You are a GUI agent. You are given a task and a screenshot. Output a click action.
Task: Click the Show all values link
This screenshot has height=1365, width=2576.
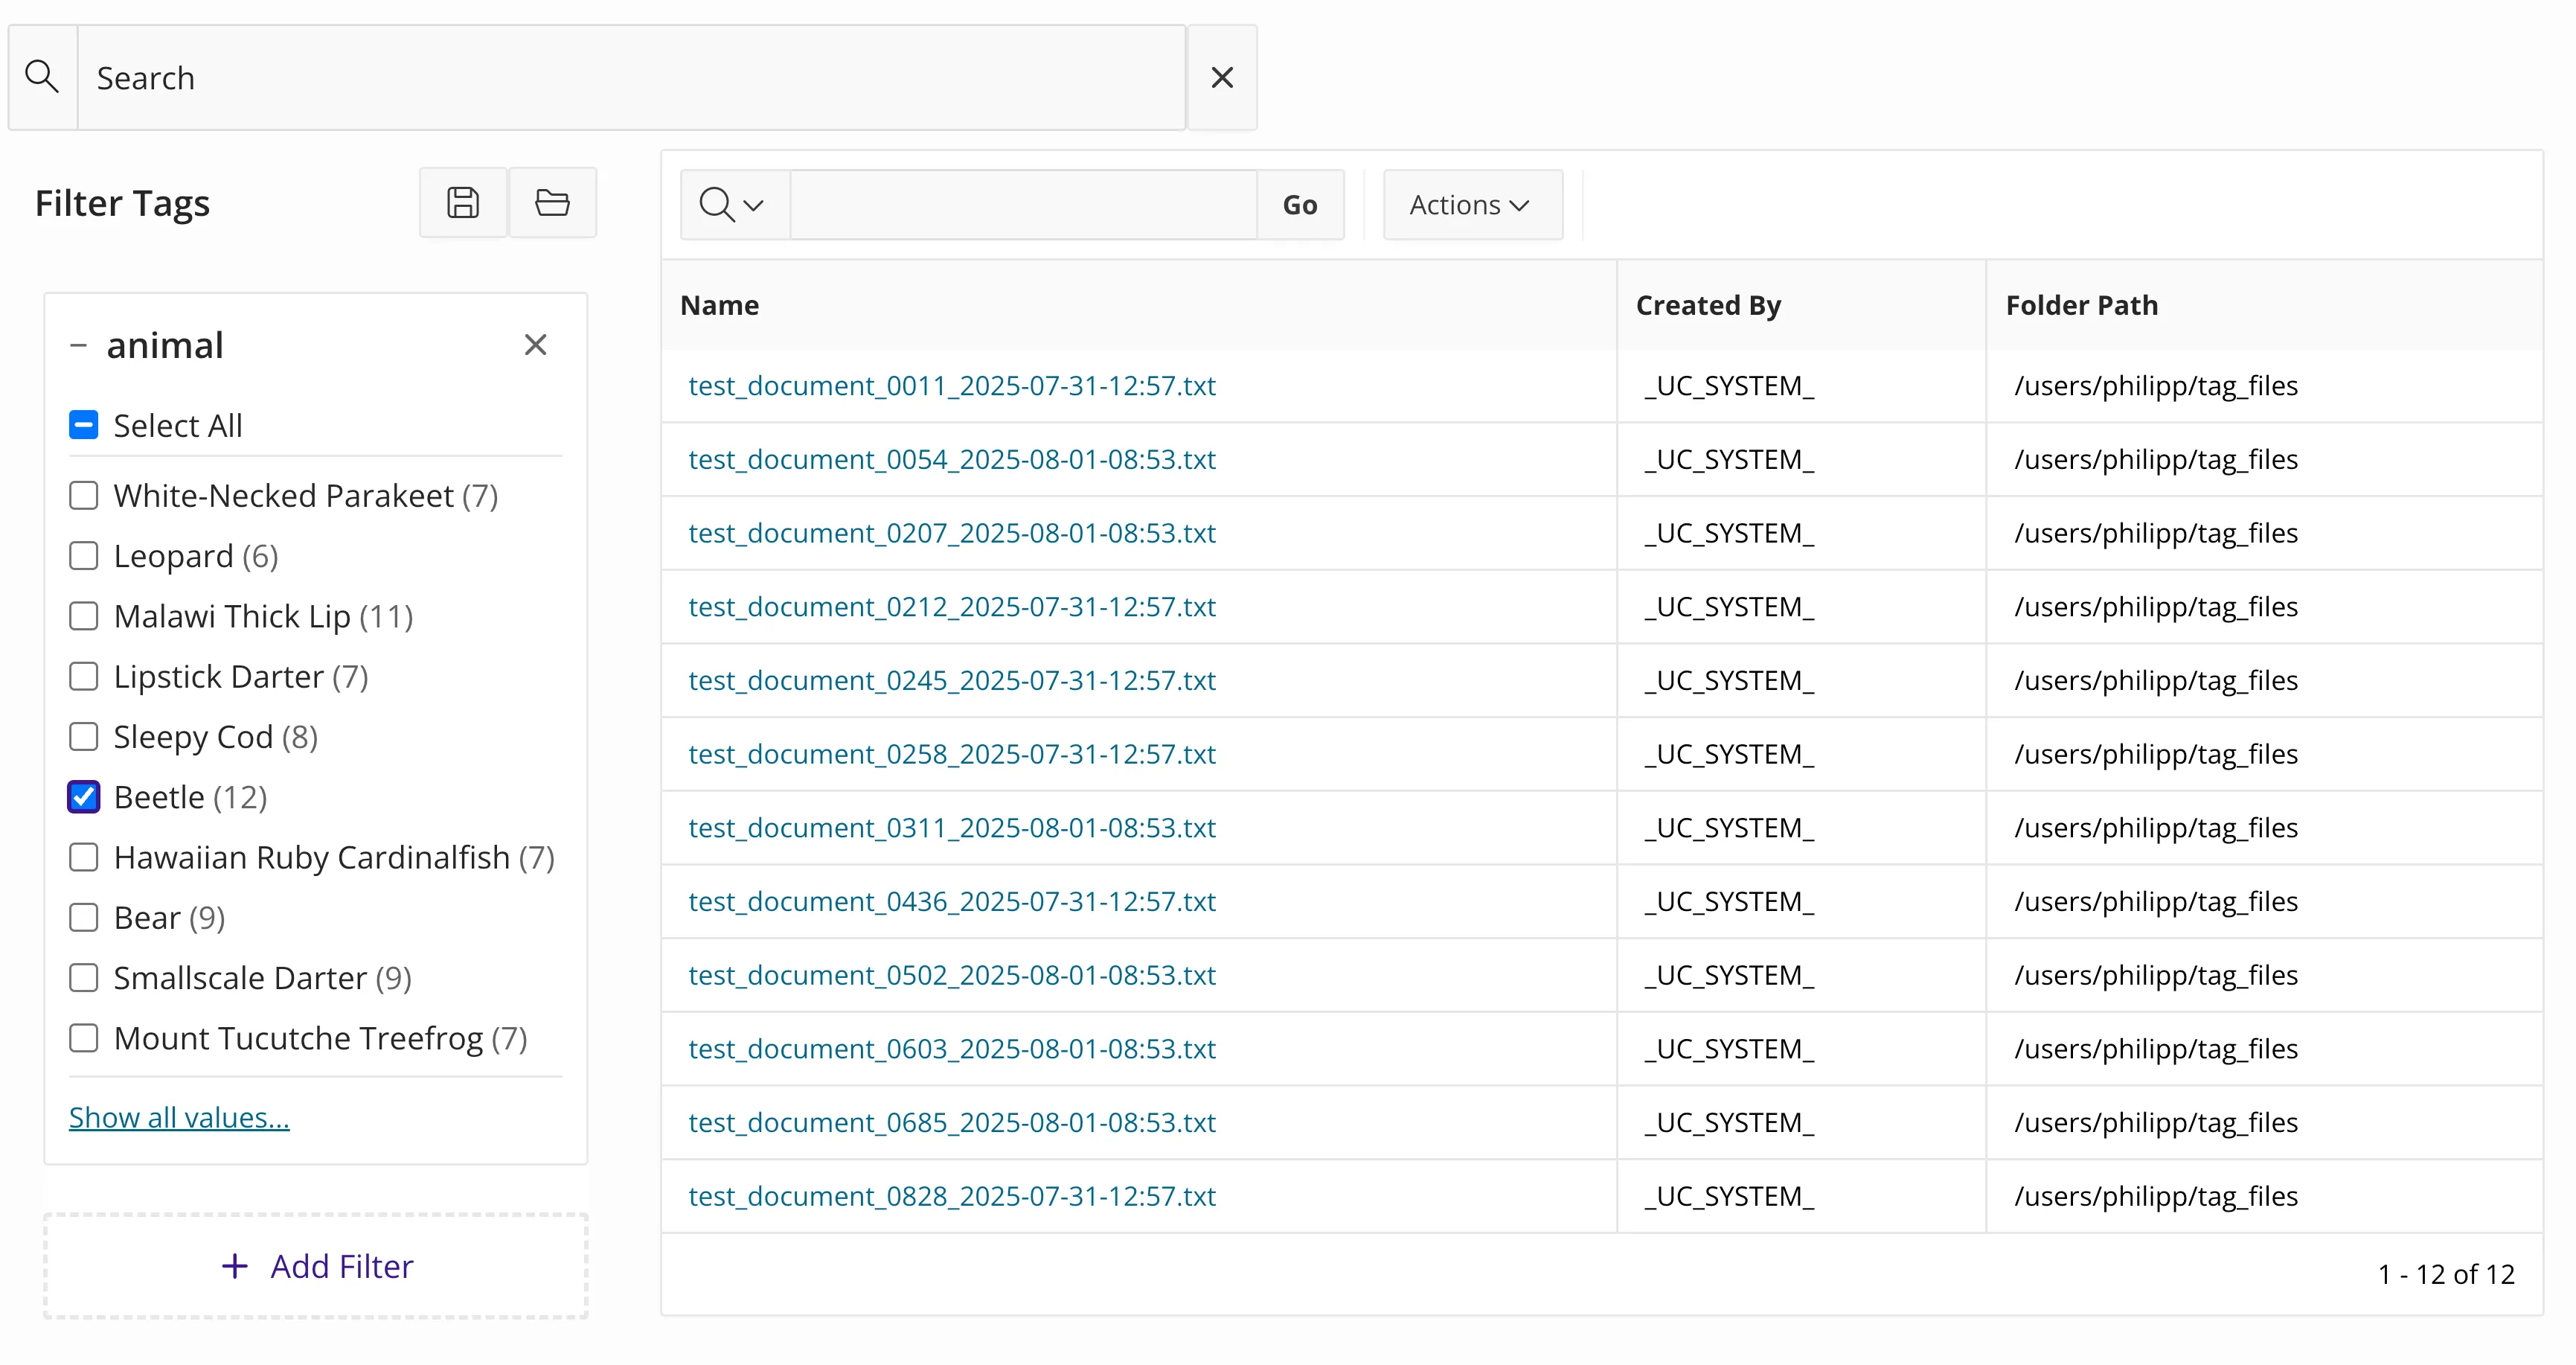(179, 1117)
